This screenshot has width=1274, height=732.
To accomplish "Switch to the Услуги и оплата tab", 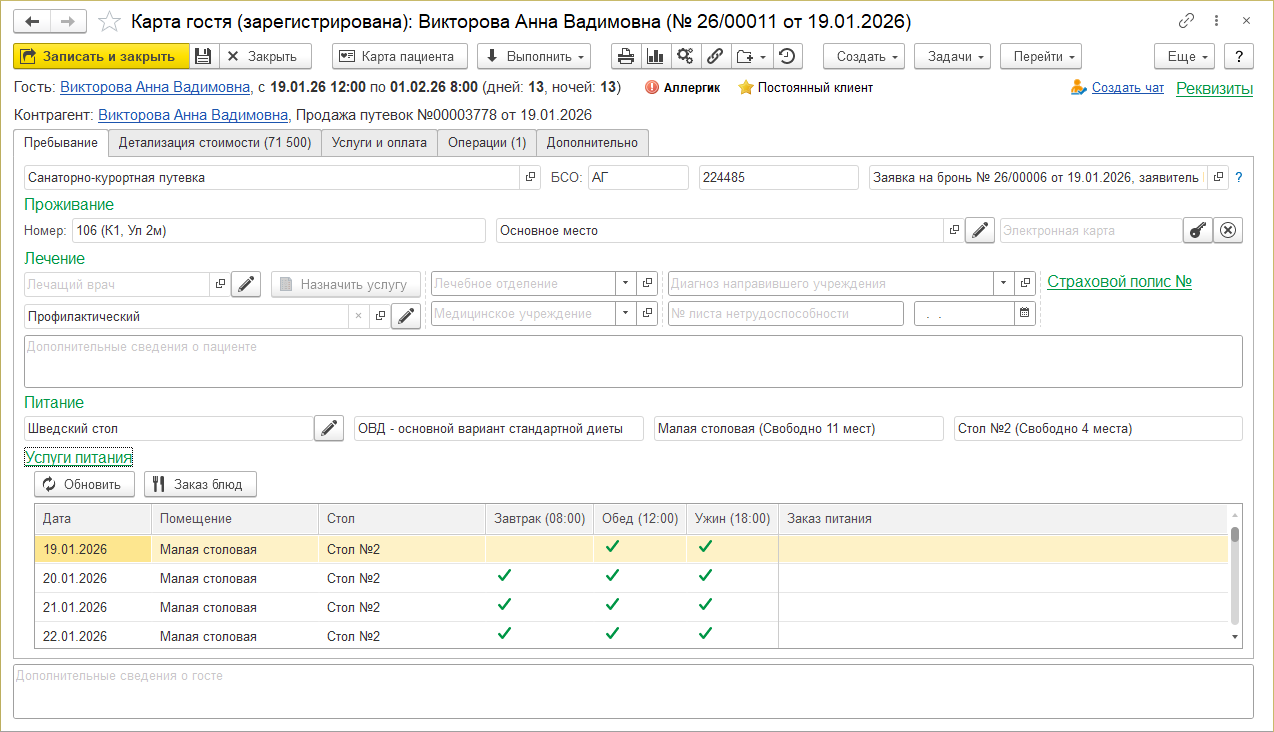I will 379,143.
